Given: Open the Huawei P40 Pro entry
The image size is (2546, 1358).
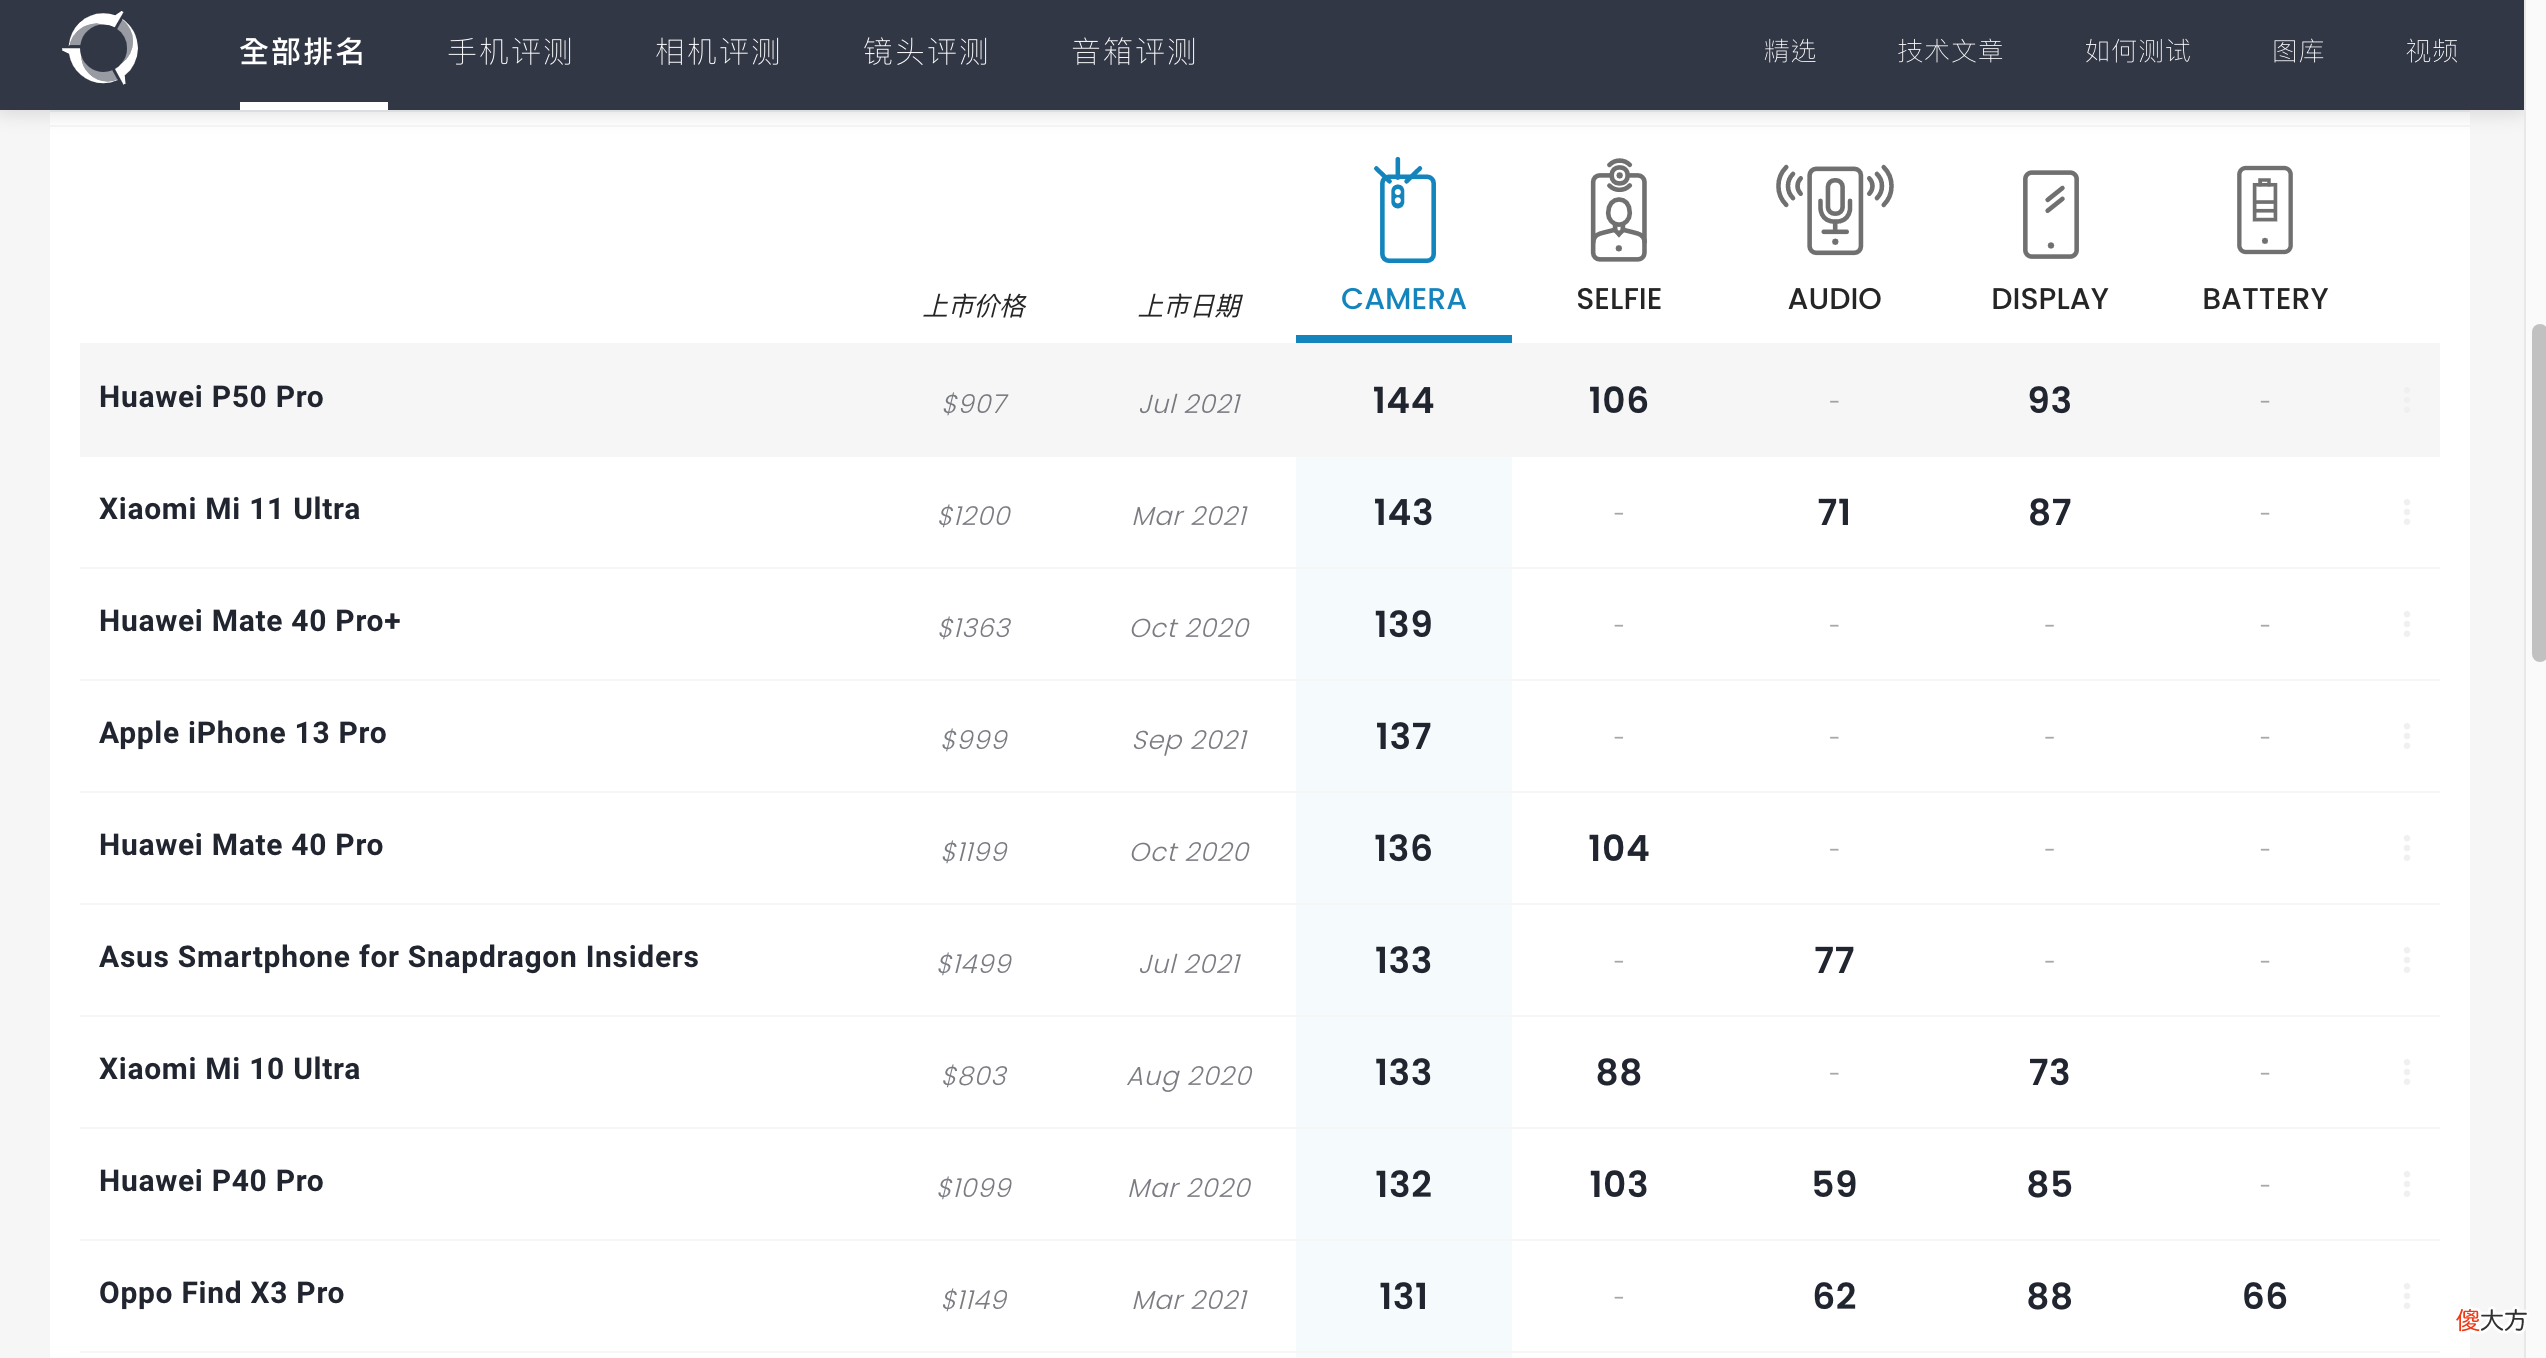Looking at the screenshot, I should point(211,1181).
